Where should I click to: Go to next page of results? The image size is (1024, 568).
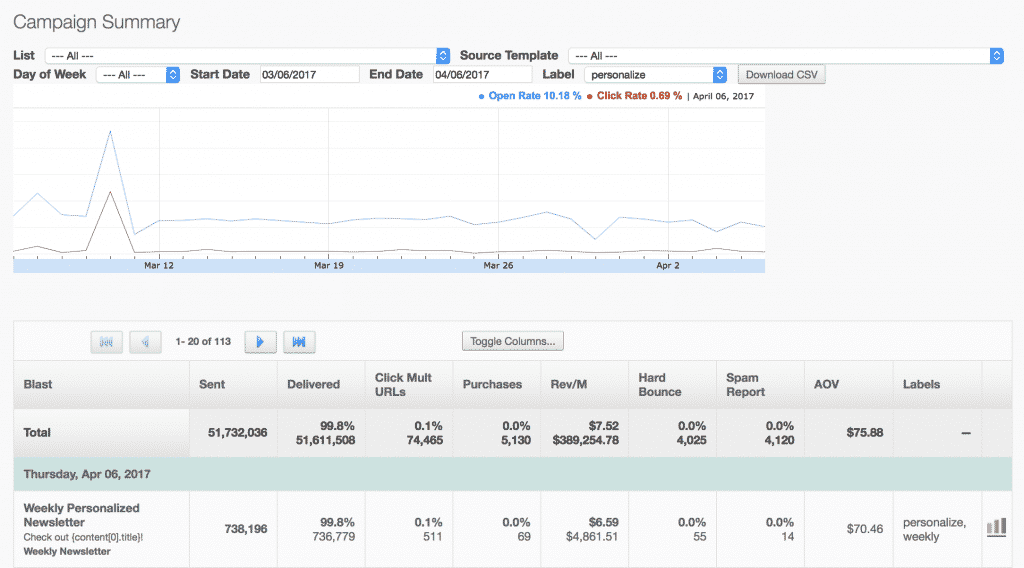(260, 342)
